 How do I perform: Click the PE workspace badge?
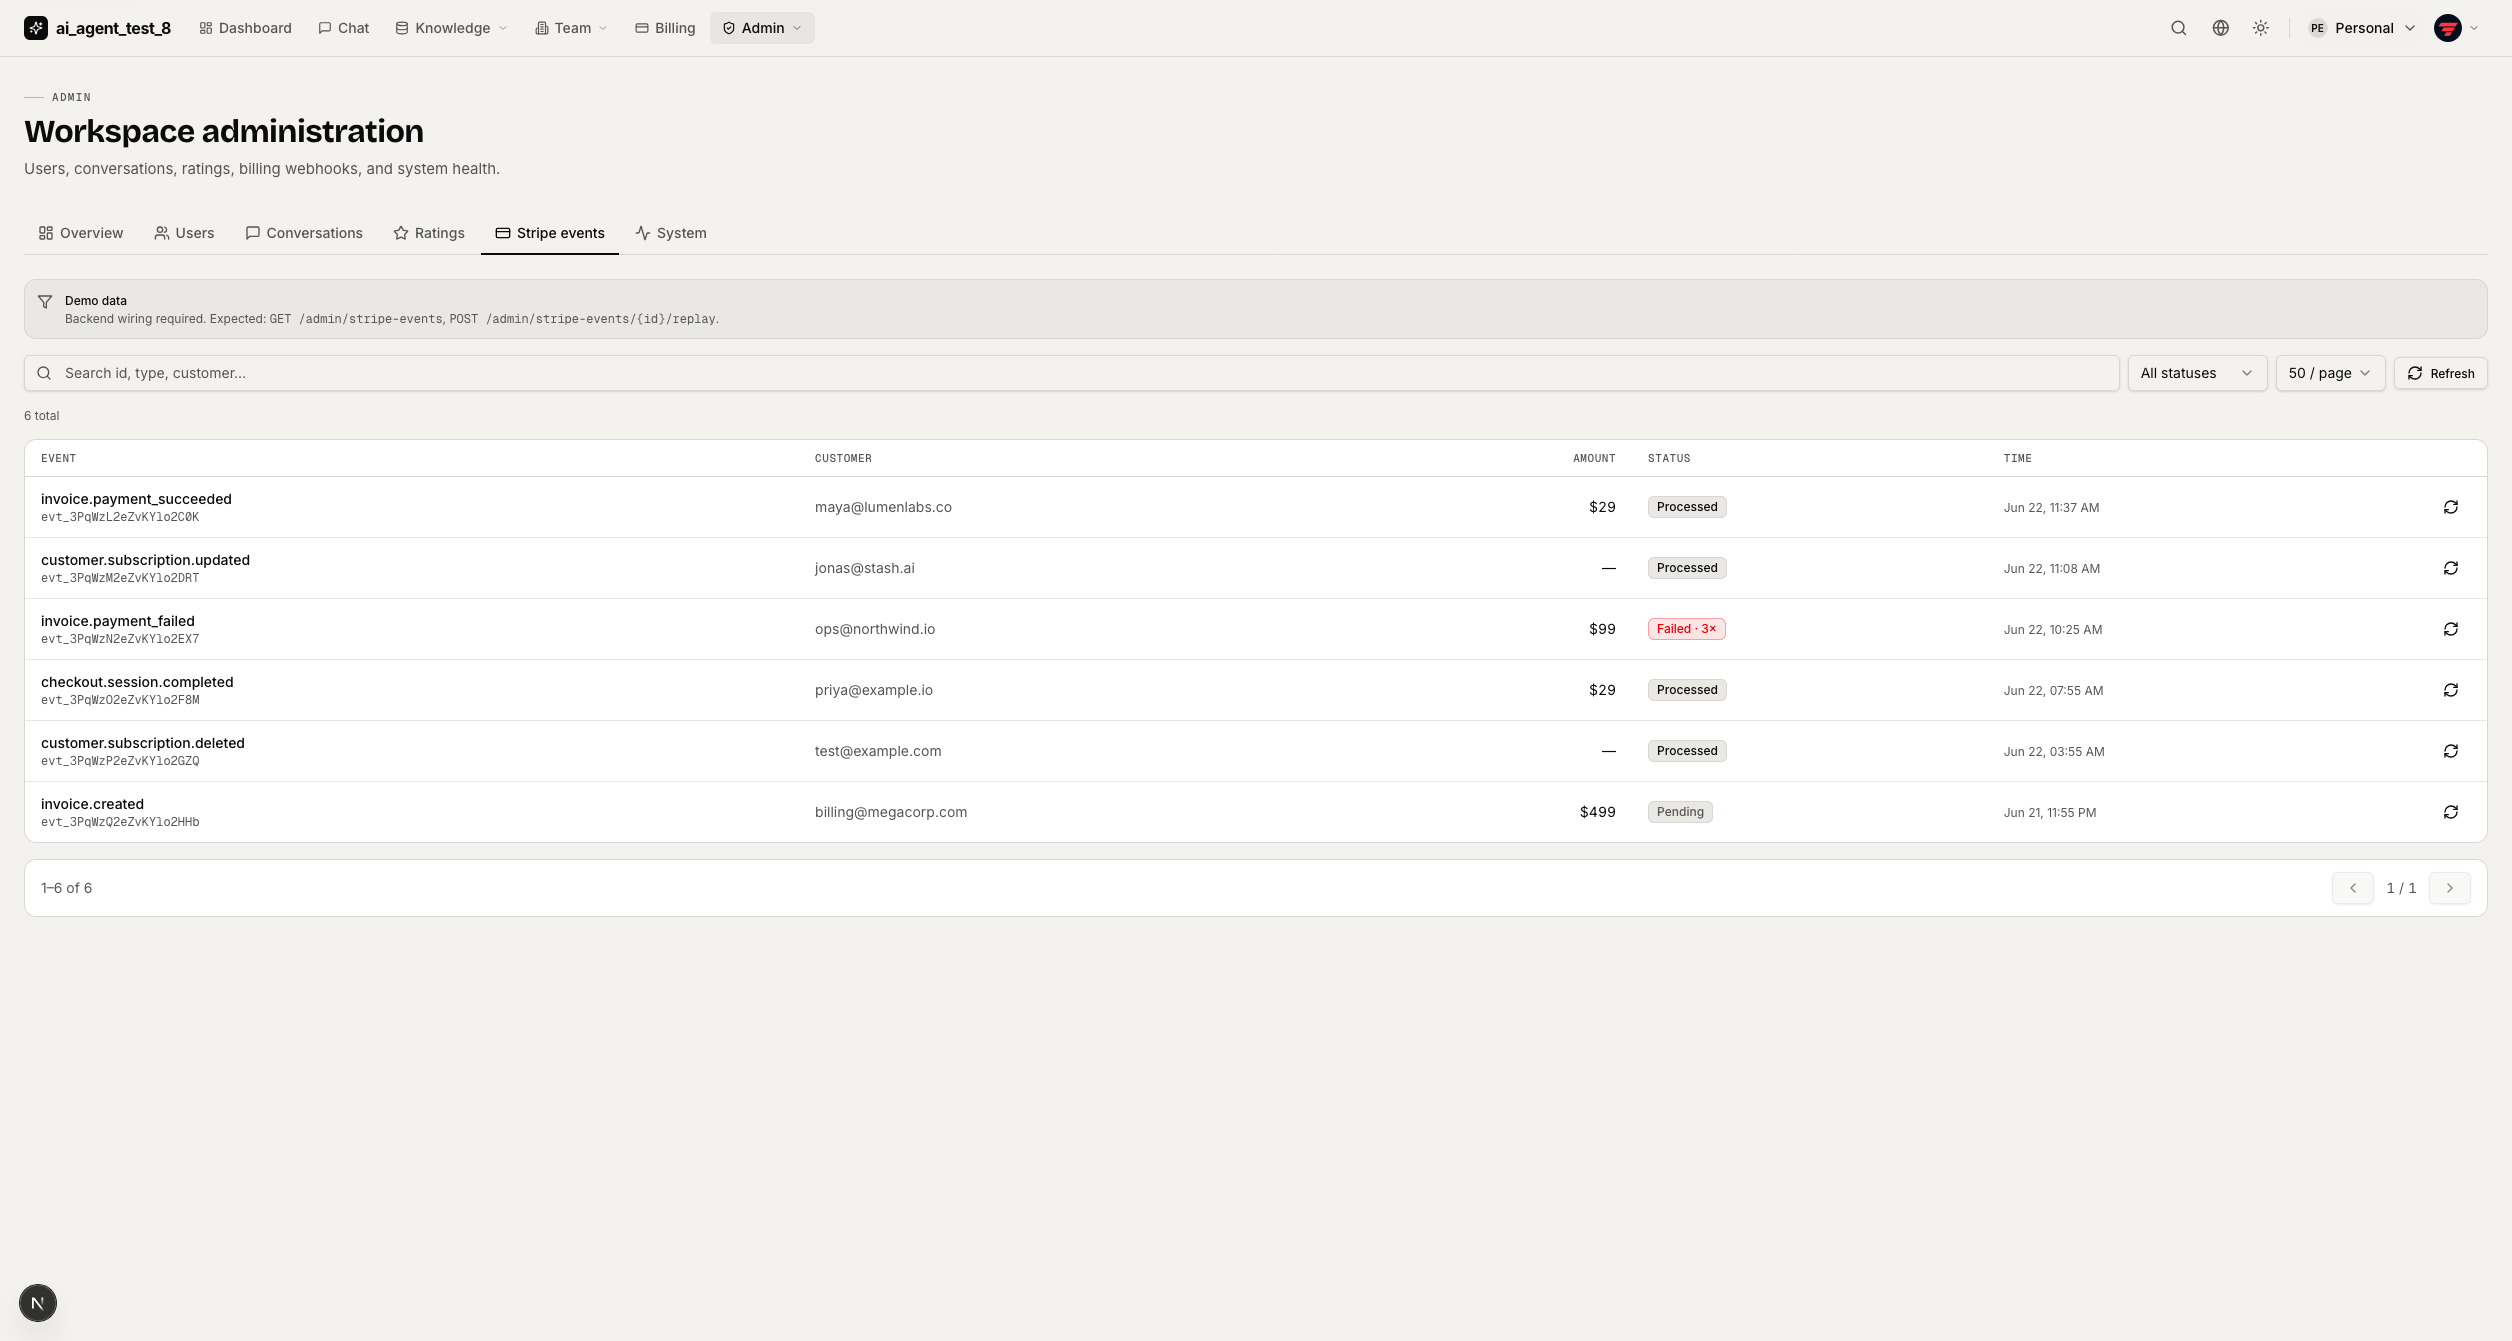coord(2317,28)
